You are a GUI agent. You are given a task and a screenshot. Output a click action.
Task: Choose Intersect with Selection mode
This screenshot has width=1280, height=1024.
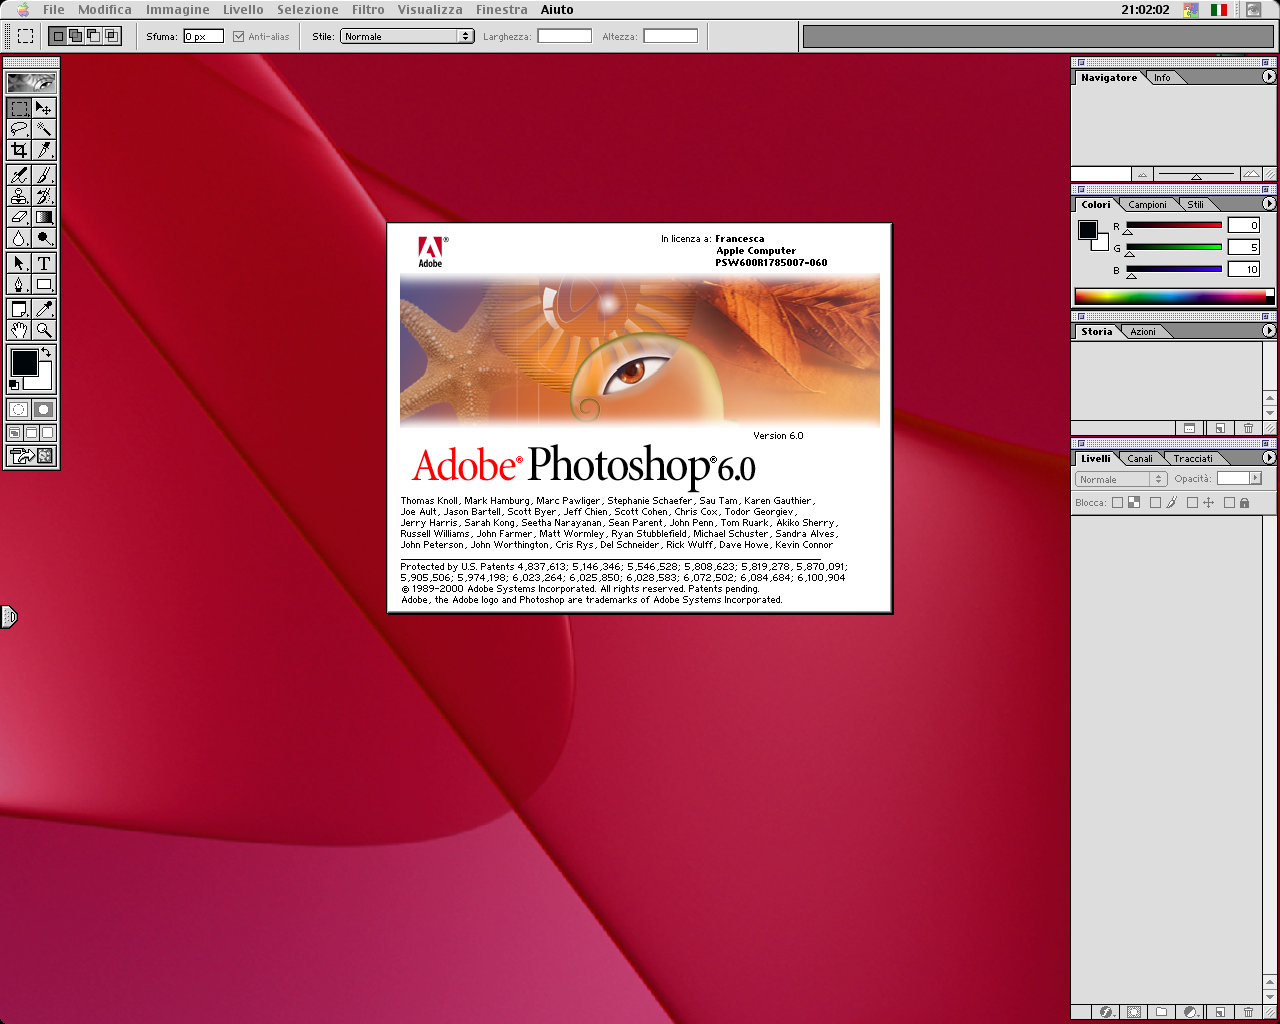(112, 36)
